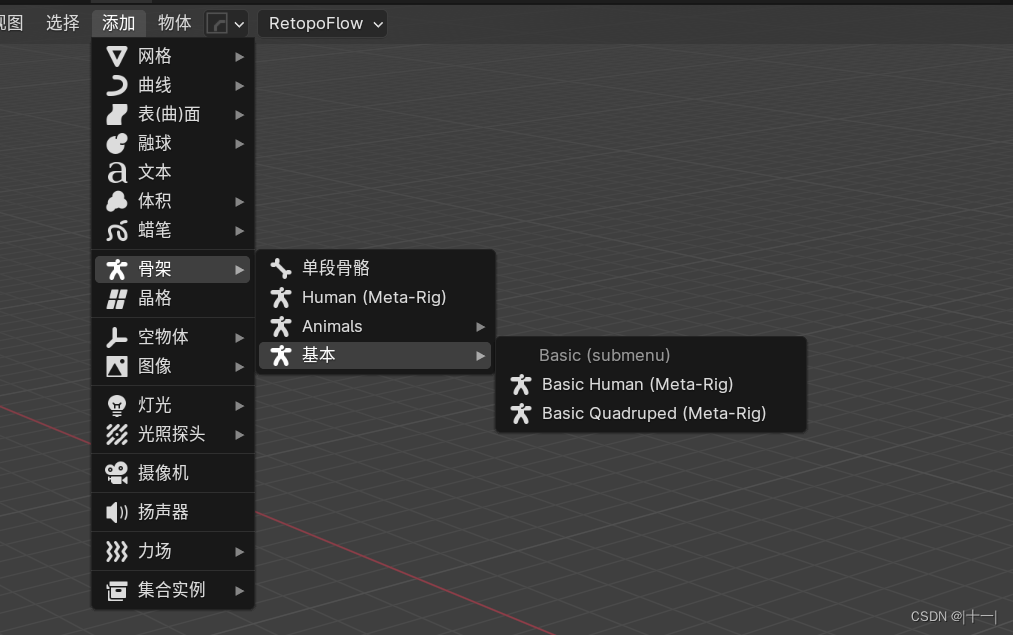1013x635 pixels.
Task: Expand the 蜡笔 submenu arrow
Action: click(240, 231)
